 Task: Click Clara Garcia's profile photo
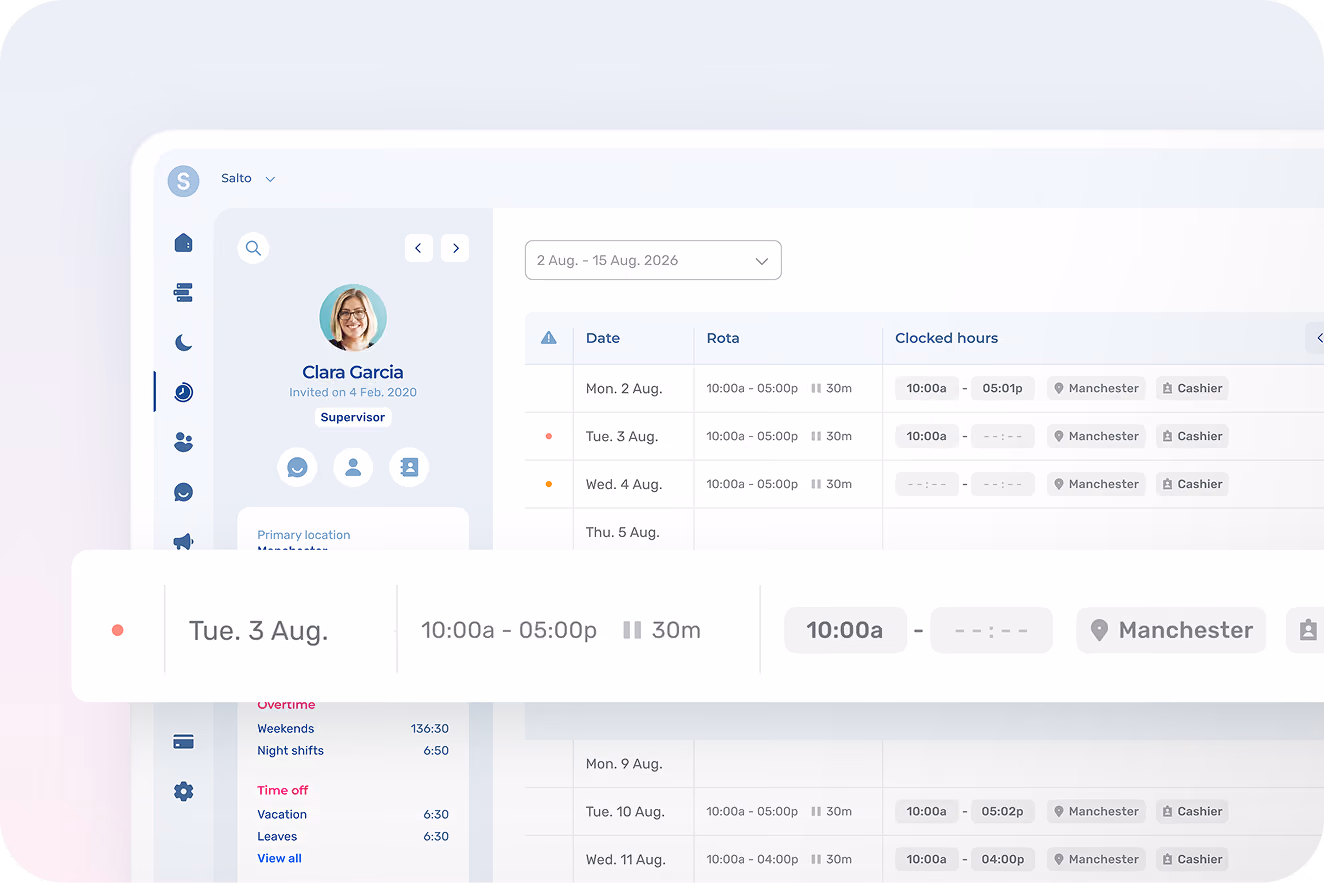[x=353, y=318]
